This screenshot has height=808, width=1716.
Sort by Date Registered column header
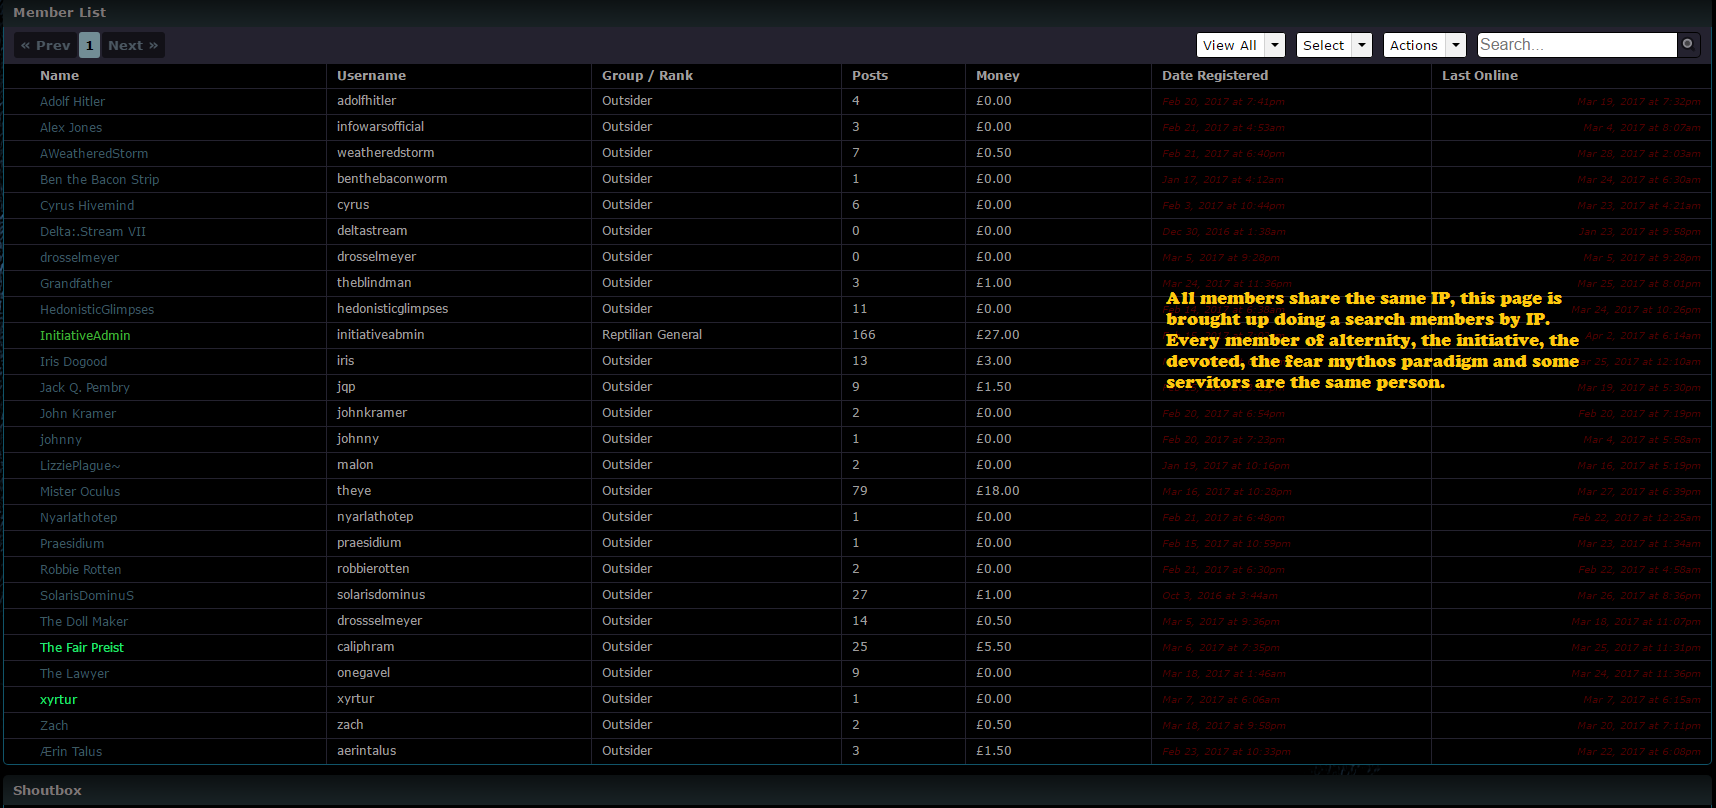[x=1215, y=76]
